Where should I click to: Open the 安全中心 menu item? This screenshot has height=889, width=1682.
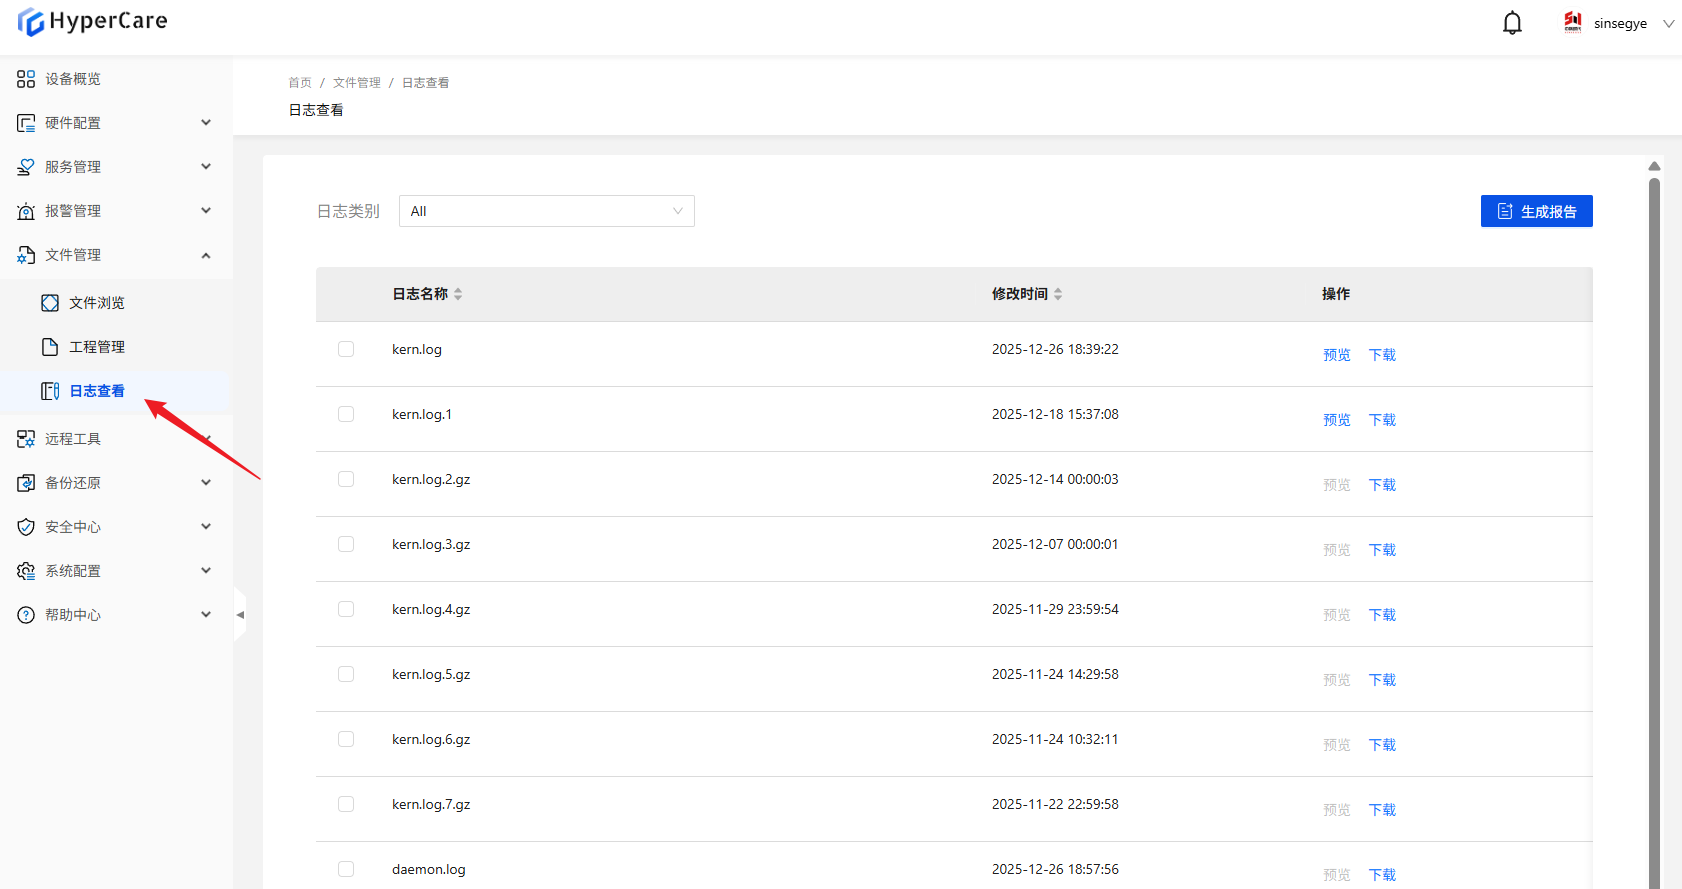tap(73, 527)
